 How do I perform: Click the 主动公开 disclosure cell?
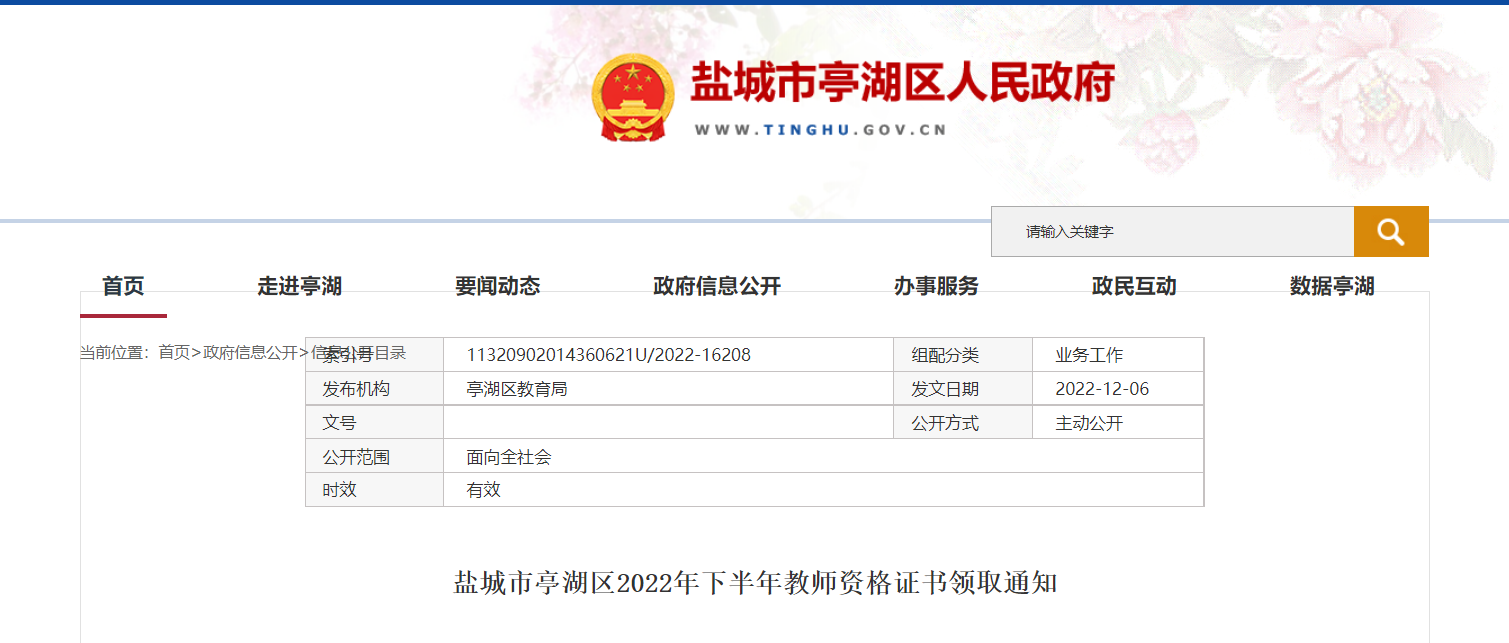pyautogui.click(x=1118, y=423)
